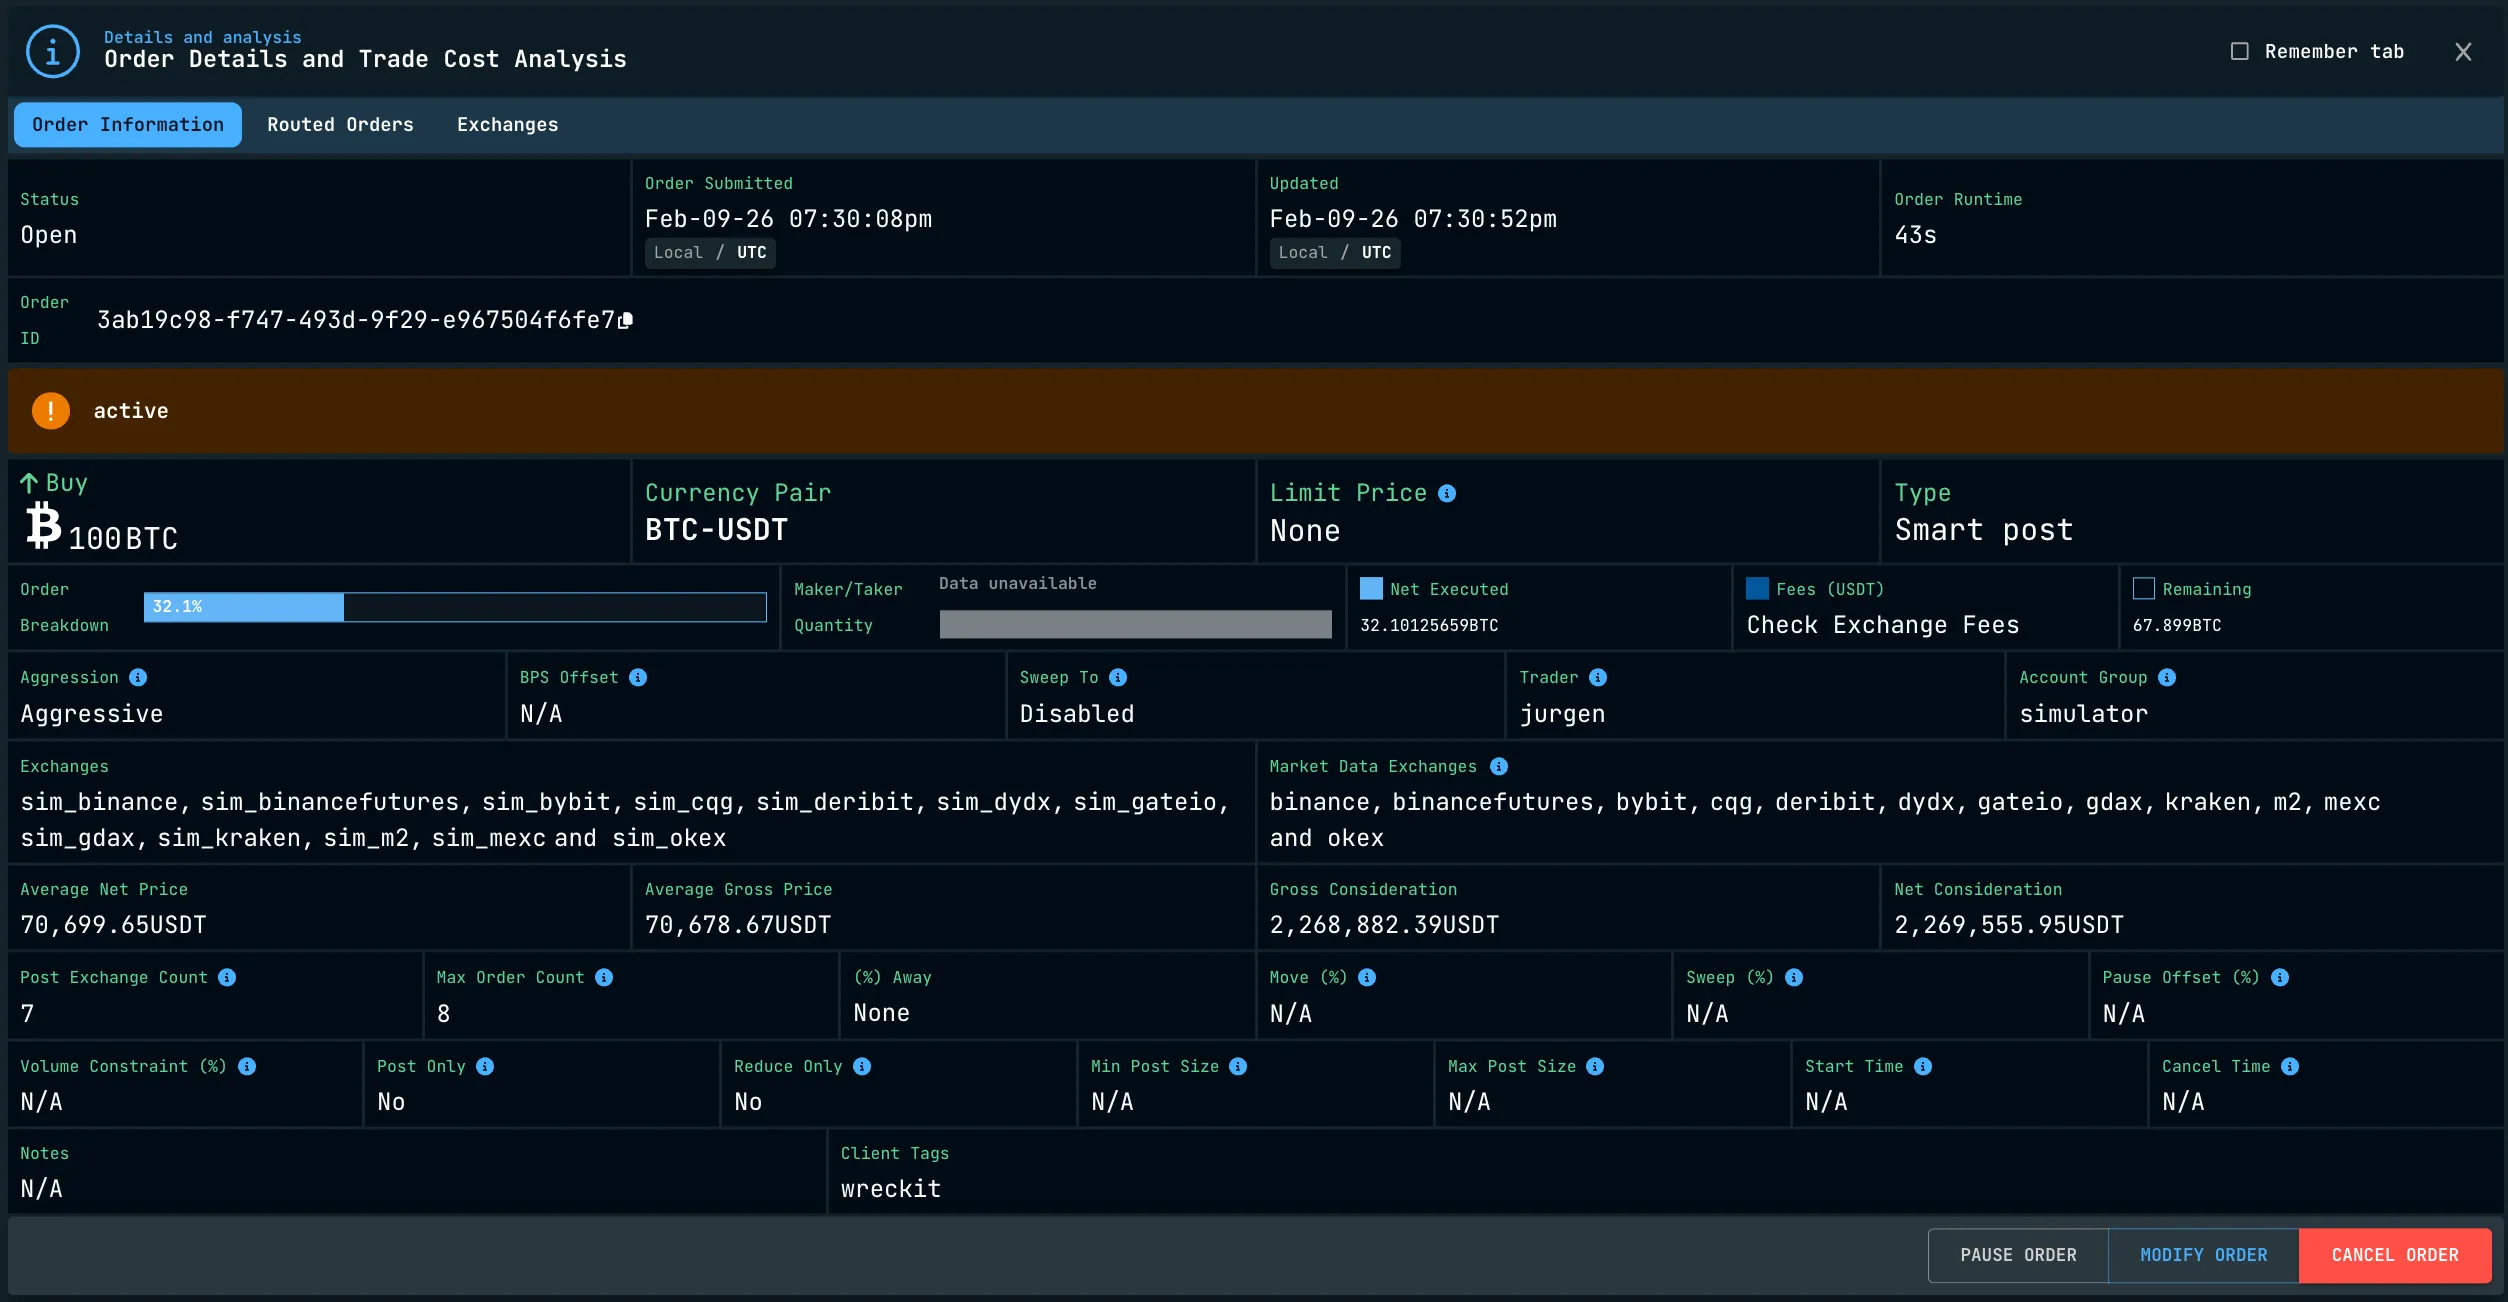The height and width of the screenshot is (1302, 2508).
Task: Click the info icon next to Trader
Action: pyautogui.click(x=1598, y=677)
